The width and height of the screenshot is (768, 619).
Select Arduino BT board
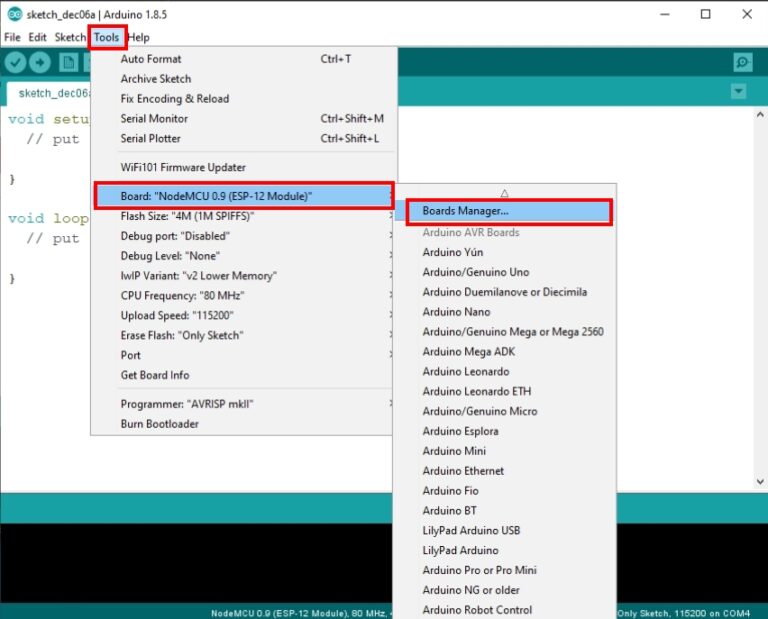[505, 511]
